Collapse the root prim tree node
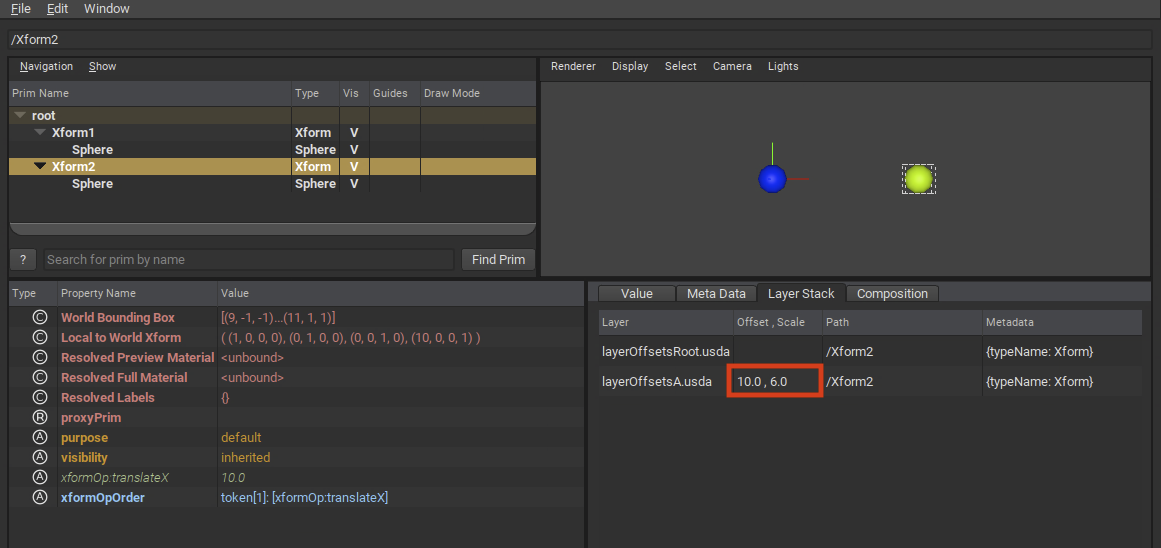 [x=20, y=115]
